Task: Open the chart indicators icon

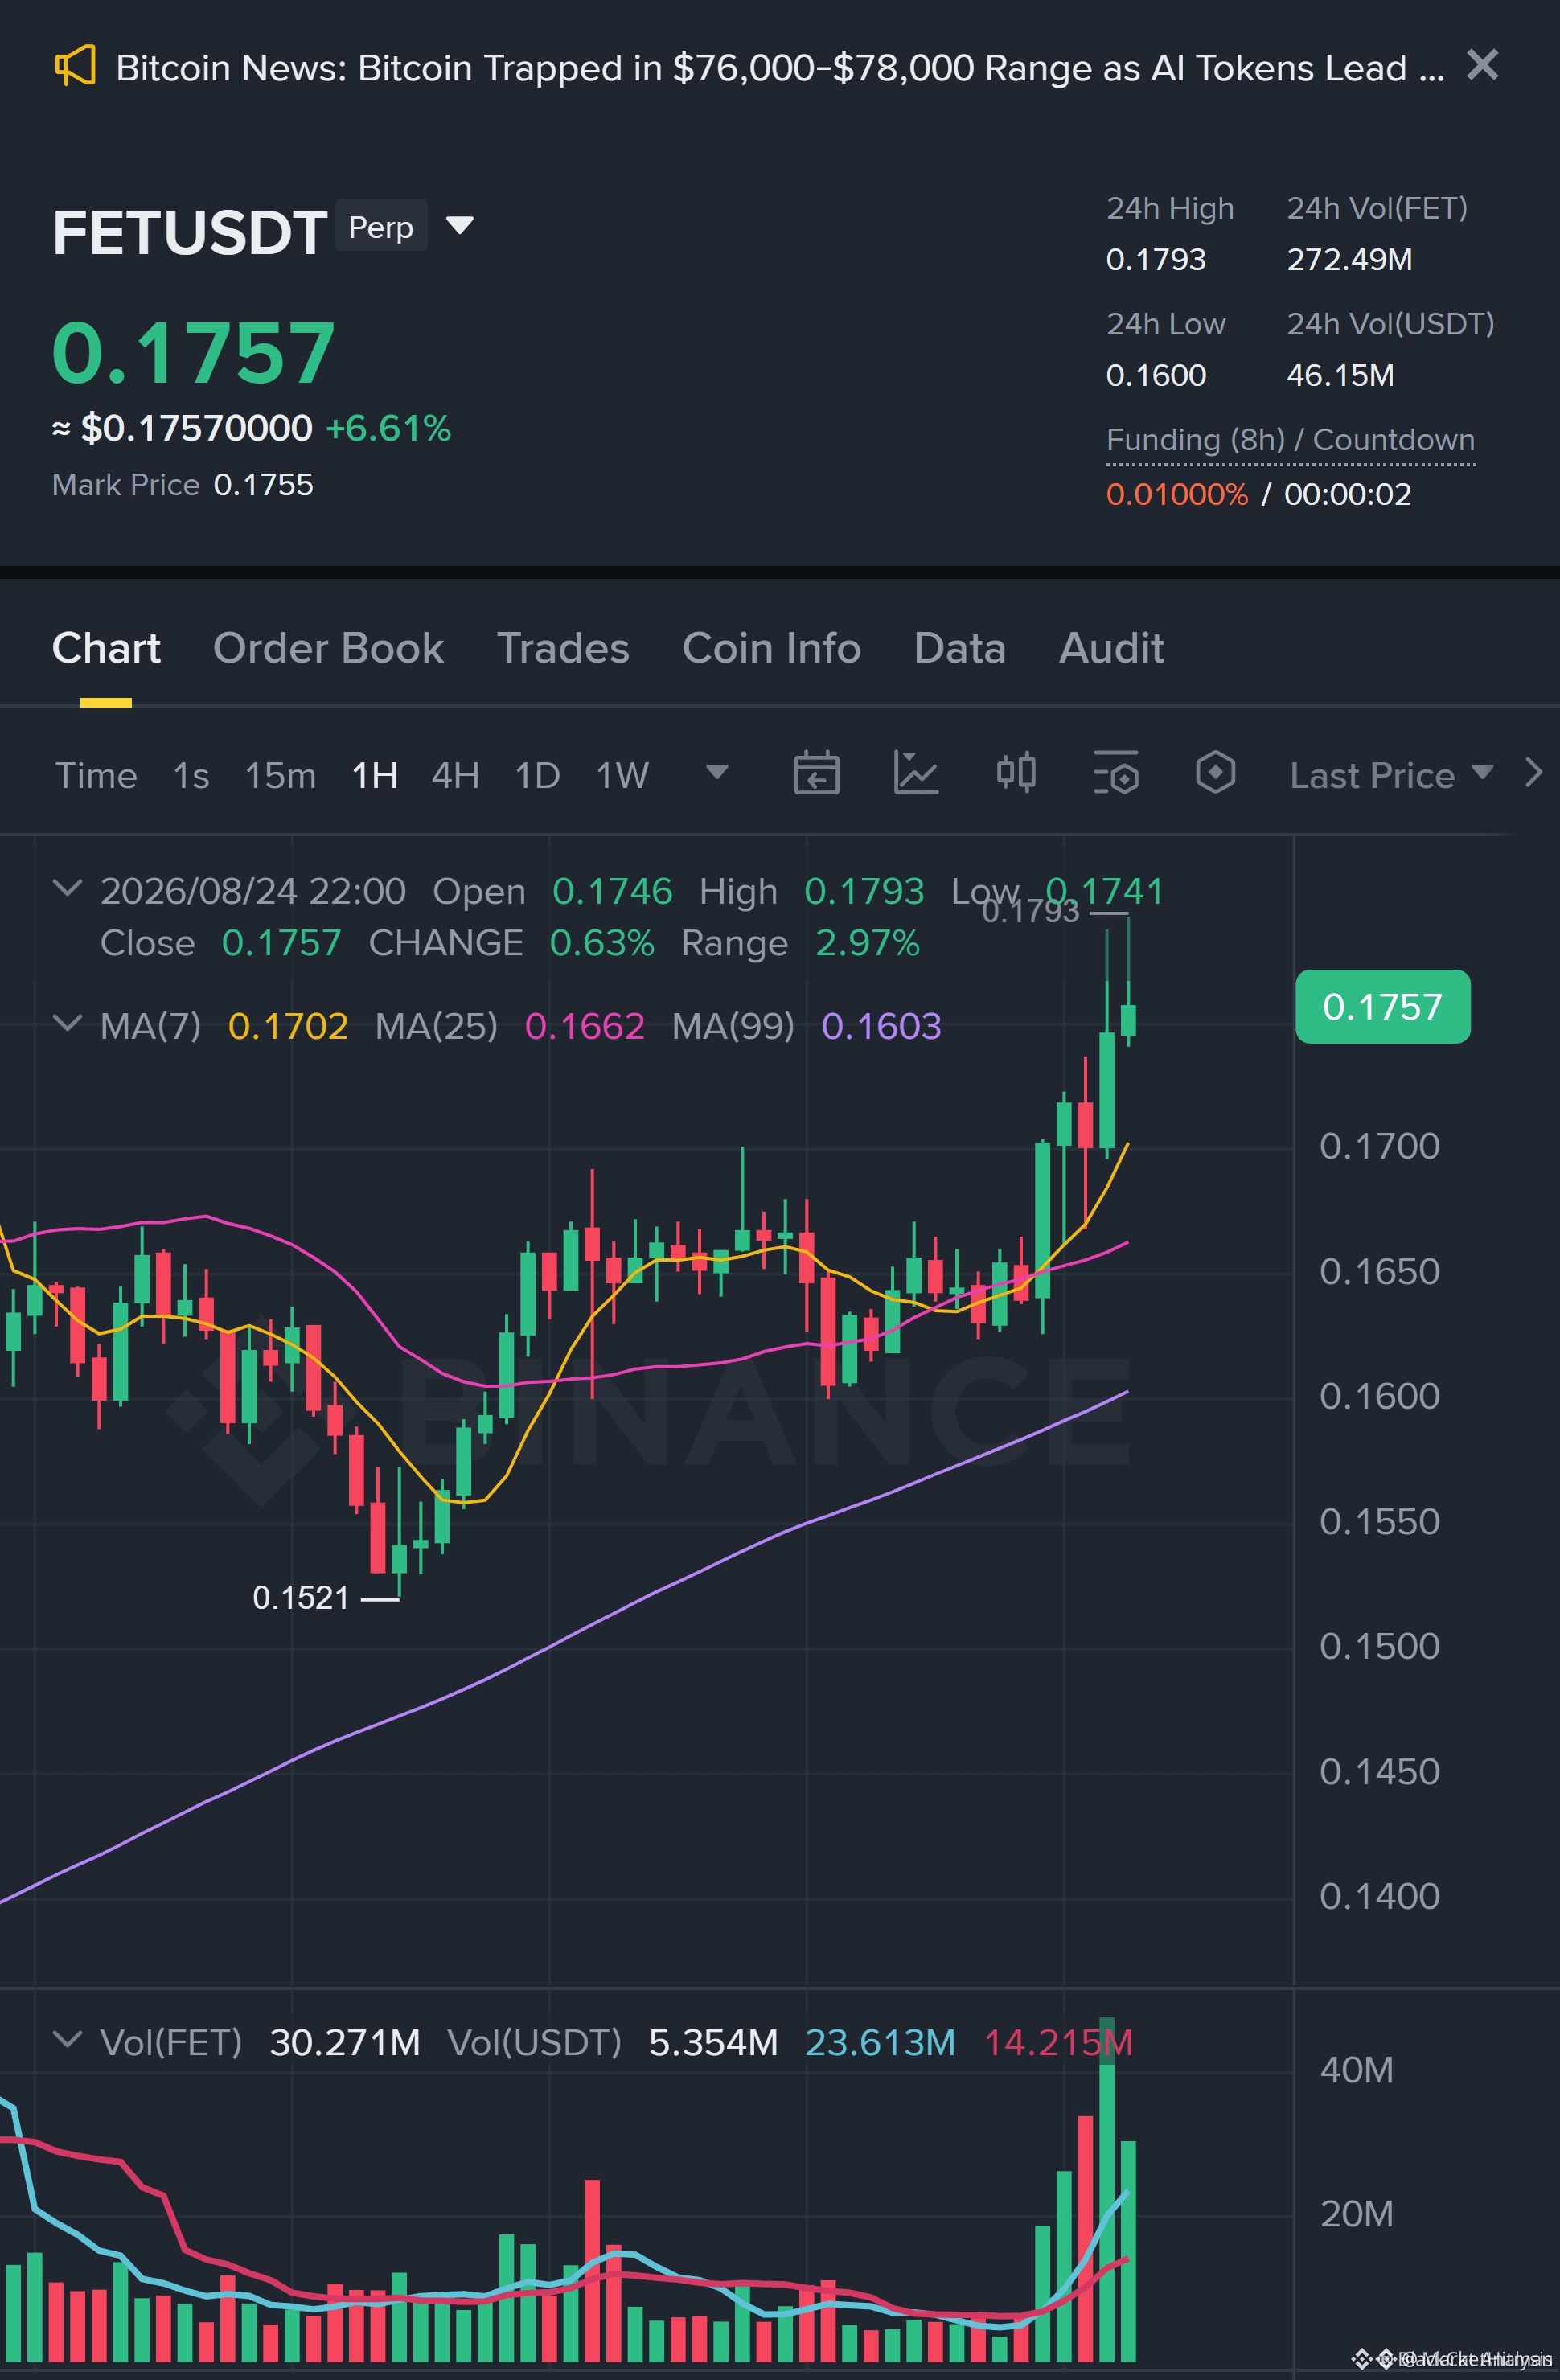Action: [x=916, y=773]
